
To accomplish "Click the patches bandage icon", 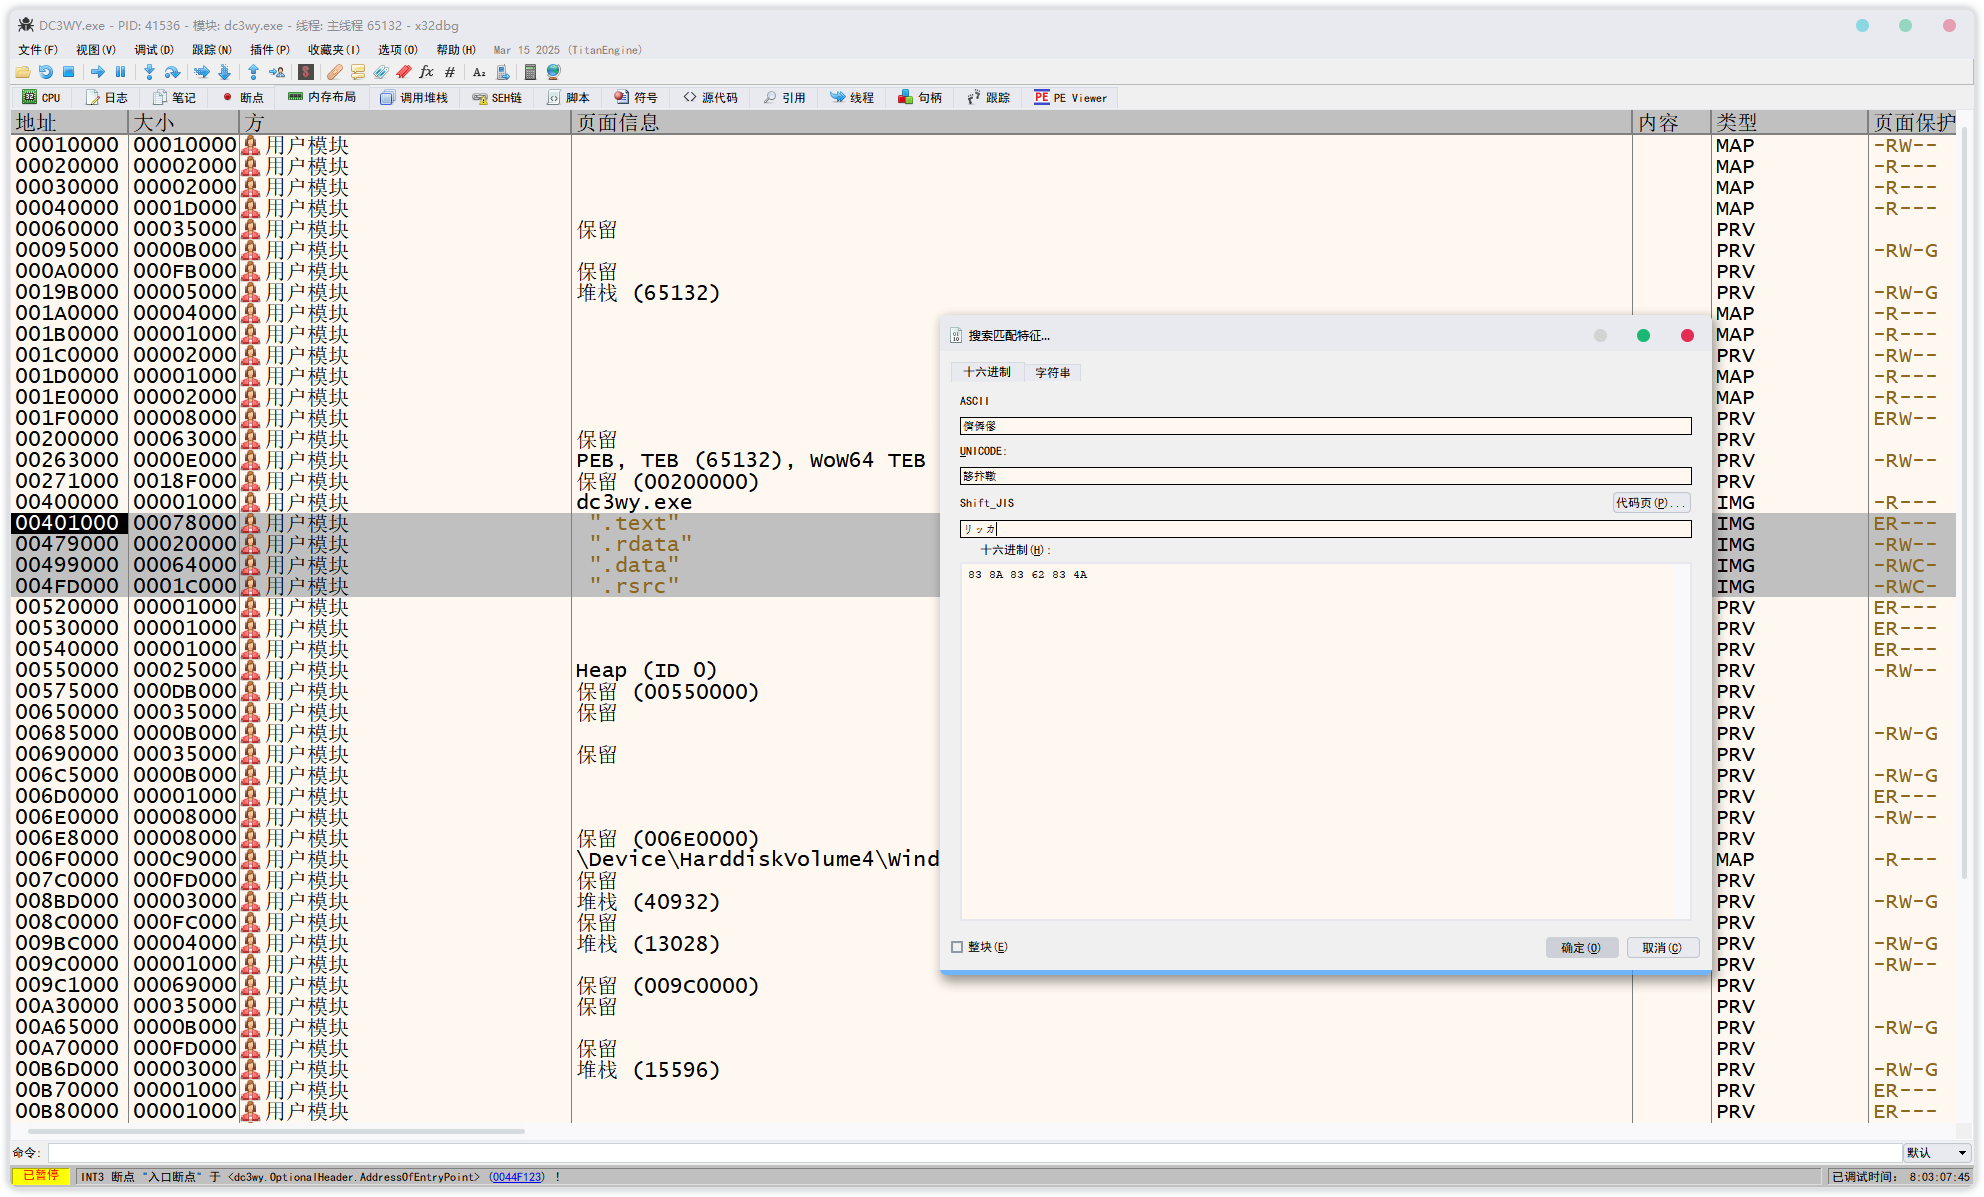I will click(335, 72).
